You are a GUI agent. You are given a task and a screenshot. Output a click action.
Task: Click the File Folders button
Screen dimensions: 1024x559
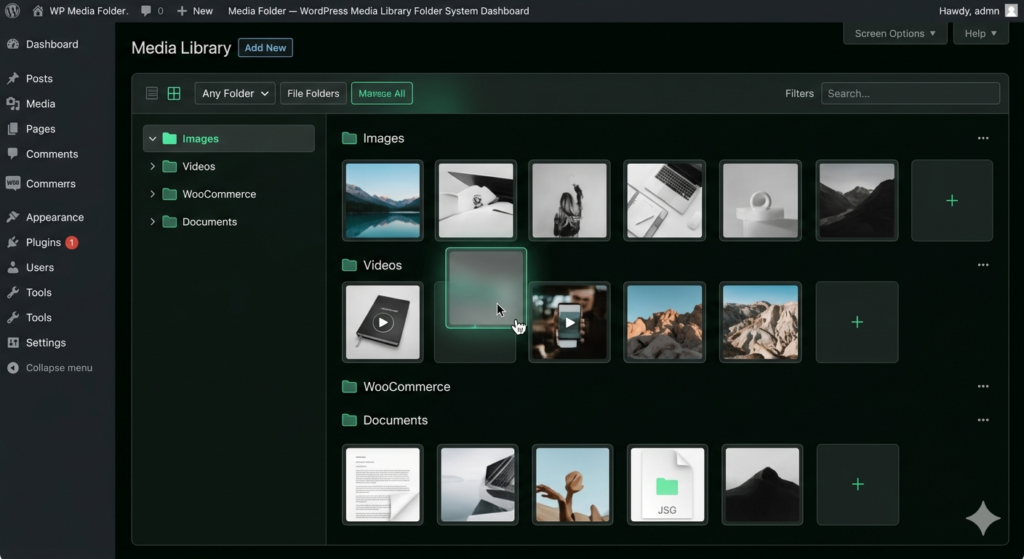pos(313,93)
